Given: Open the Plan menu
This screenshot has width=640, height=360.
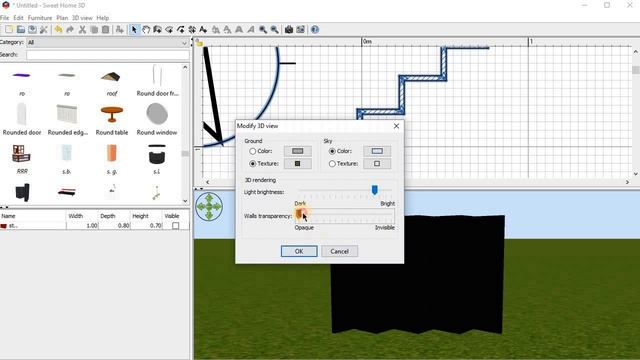Looking at the screenshot, I should 62,18.
